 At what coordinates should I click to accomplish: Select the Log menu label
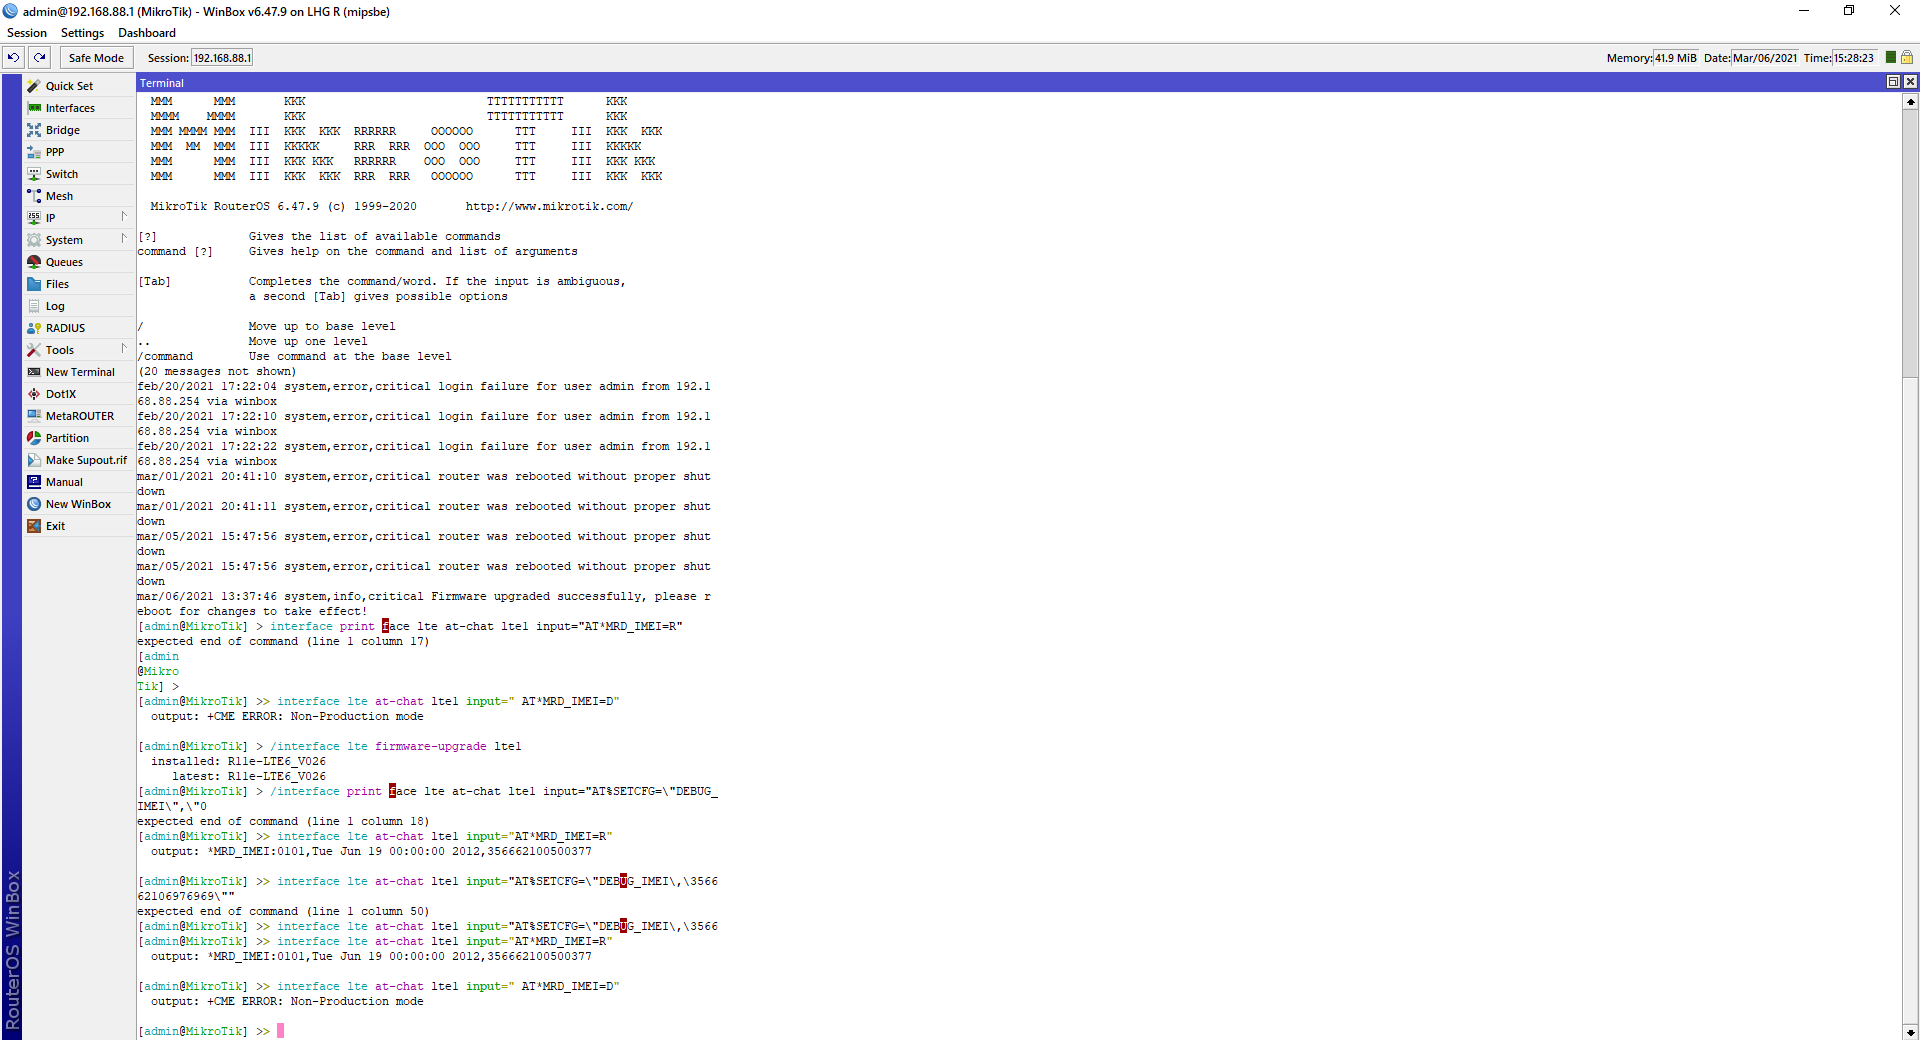[55, 306]
